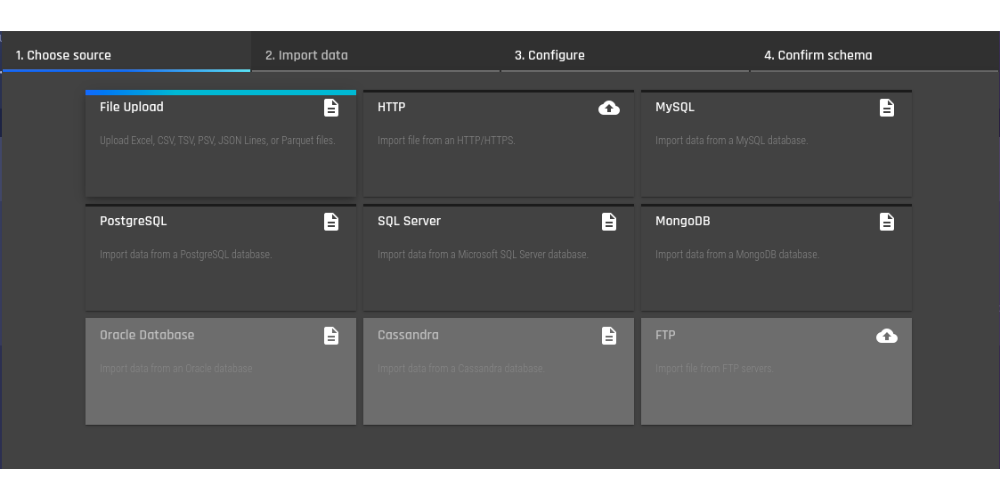Select the PostgreSQL source title
Screen dimensions: 1000x500
tap(133, 221)
